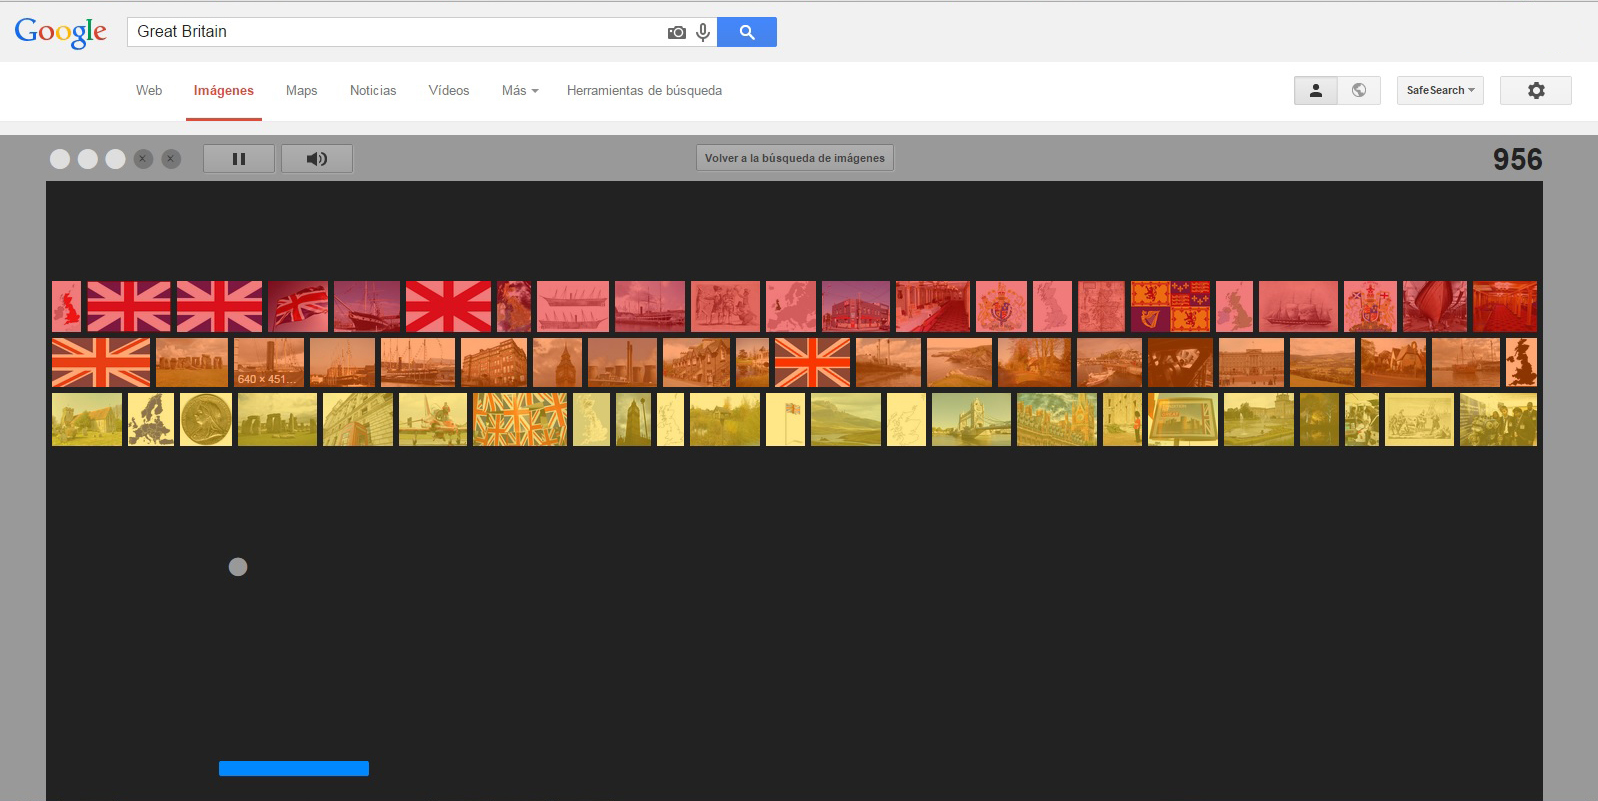Open the Maps tab
The width and height of the screenshot is (1598, 801).
click(301, 90)
